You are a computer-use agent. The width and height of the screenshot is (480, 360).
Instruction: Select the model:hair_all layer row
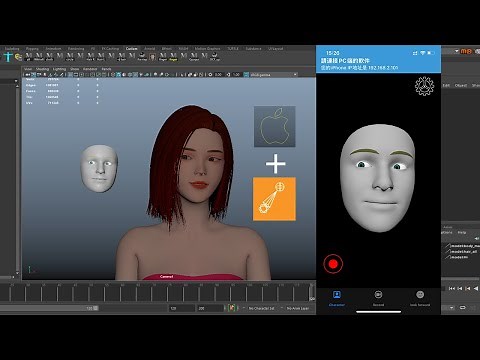462,252
